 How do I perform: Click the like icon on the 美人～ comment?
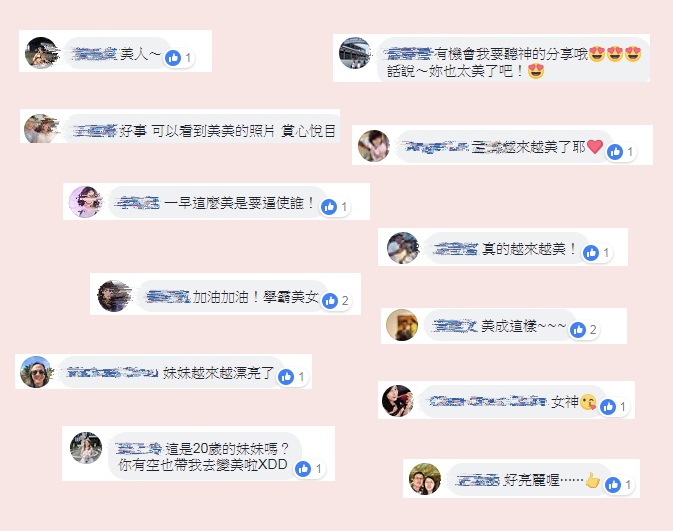173,58
